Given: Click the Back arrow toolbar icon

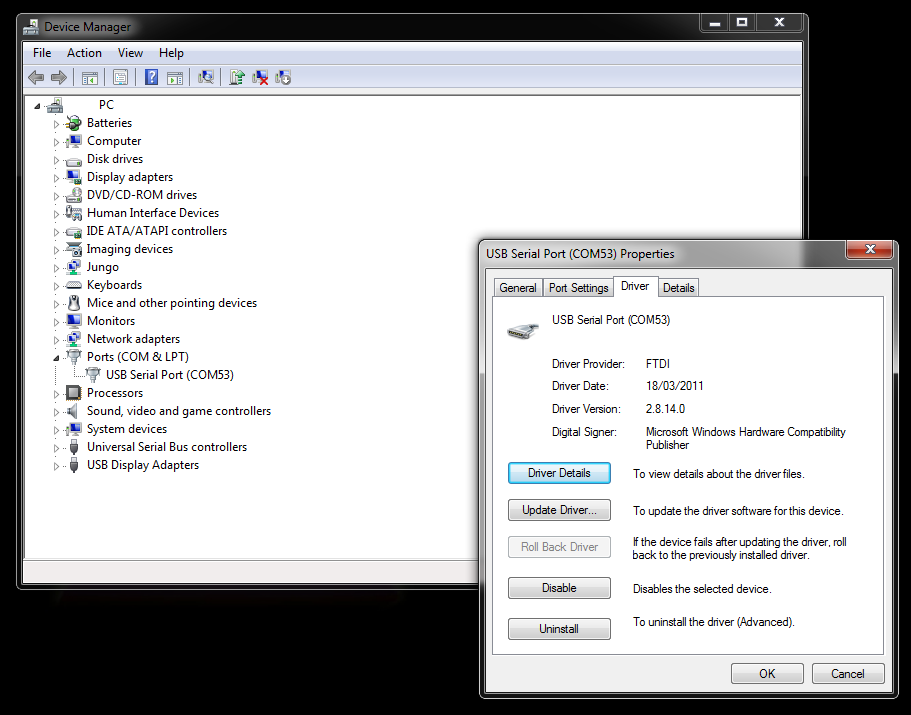Looking at the screenshot, I should (x=36, y=77).
